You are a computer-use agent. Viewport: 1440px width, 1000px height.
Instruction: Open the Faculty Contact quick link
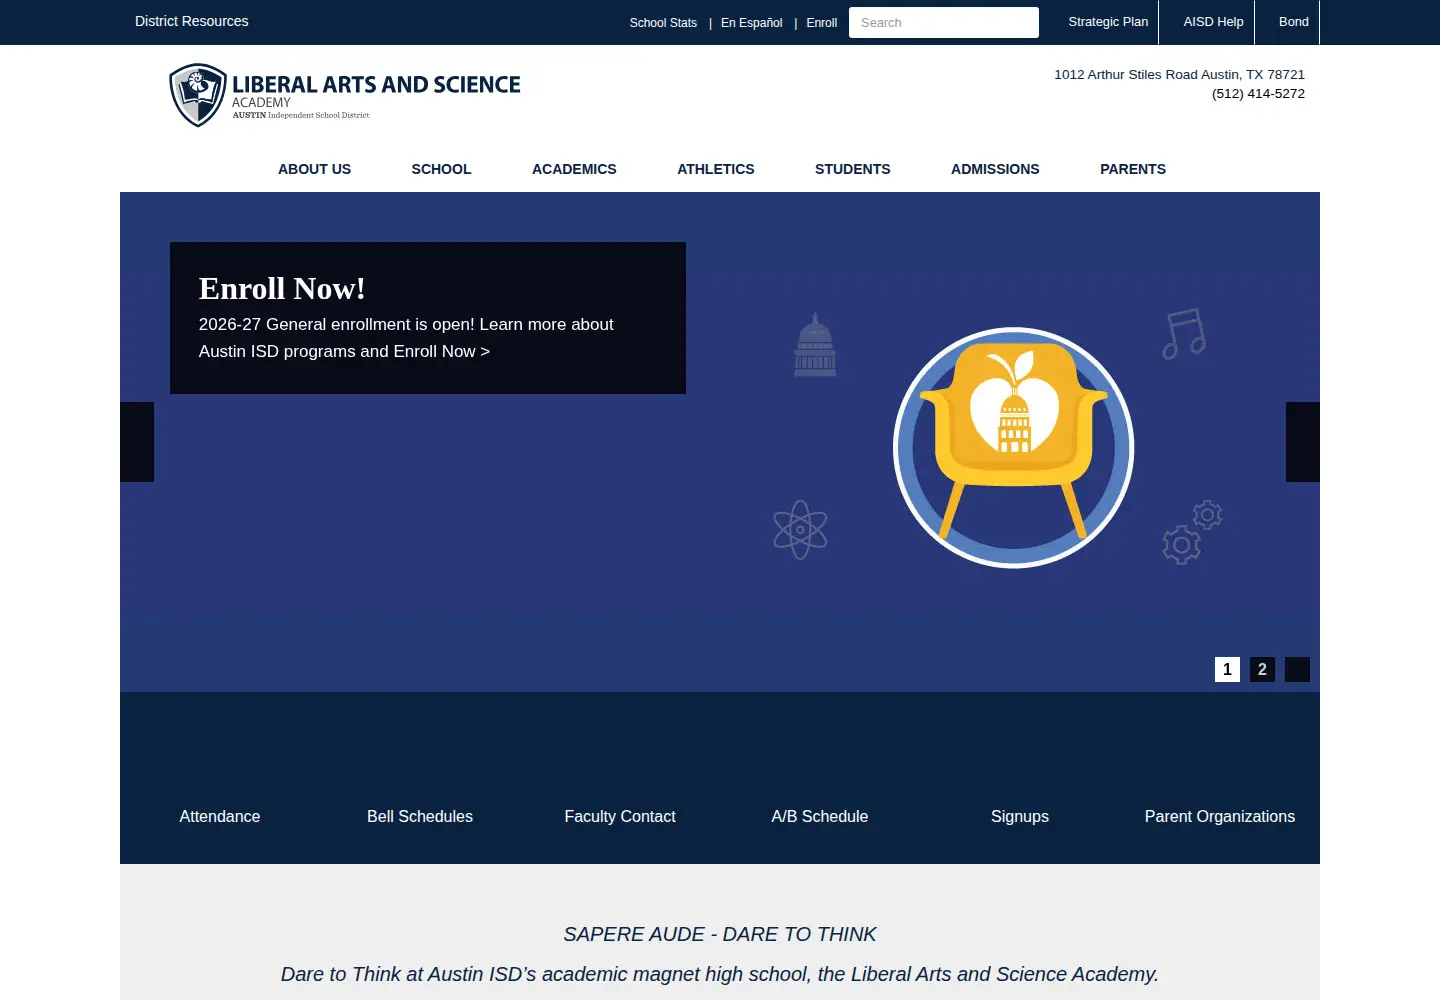(620, 816)
